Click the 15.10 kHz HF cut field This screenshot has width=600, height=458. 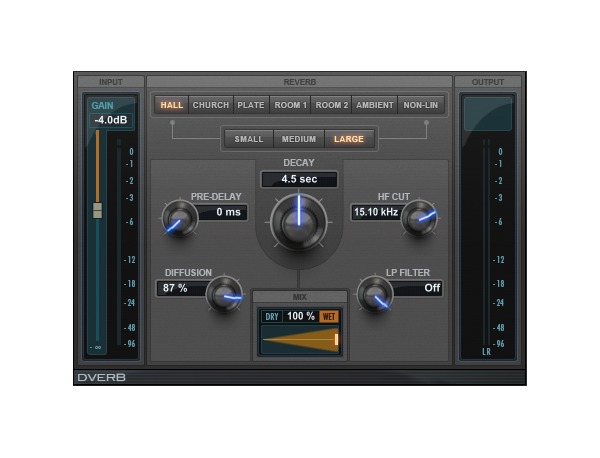377,212
